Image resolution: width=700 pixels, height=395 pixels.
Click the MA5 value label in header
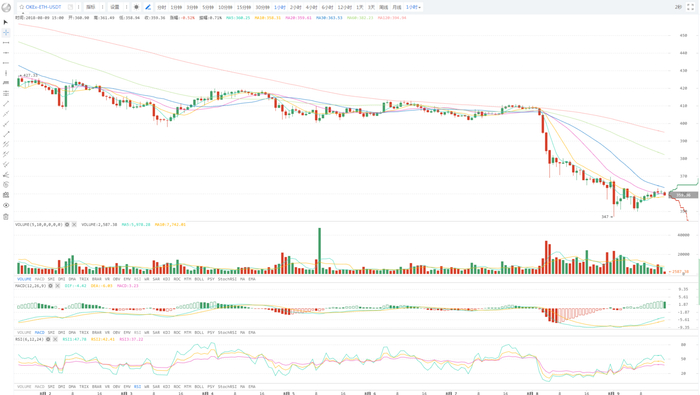point(238,18)
